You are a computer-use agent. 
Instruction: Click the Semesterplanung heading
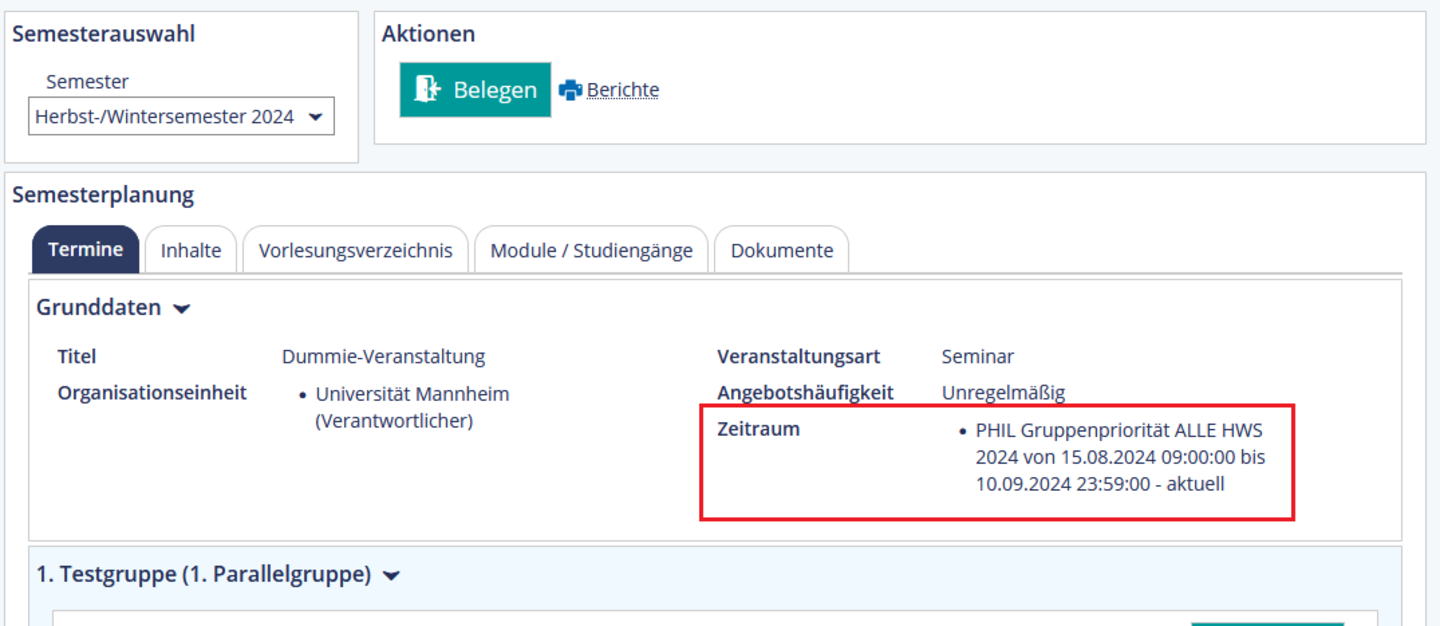click(x=103, y=195)
